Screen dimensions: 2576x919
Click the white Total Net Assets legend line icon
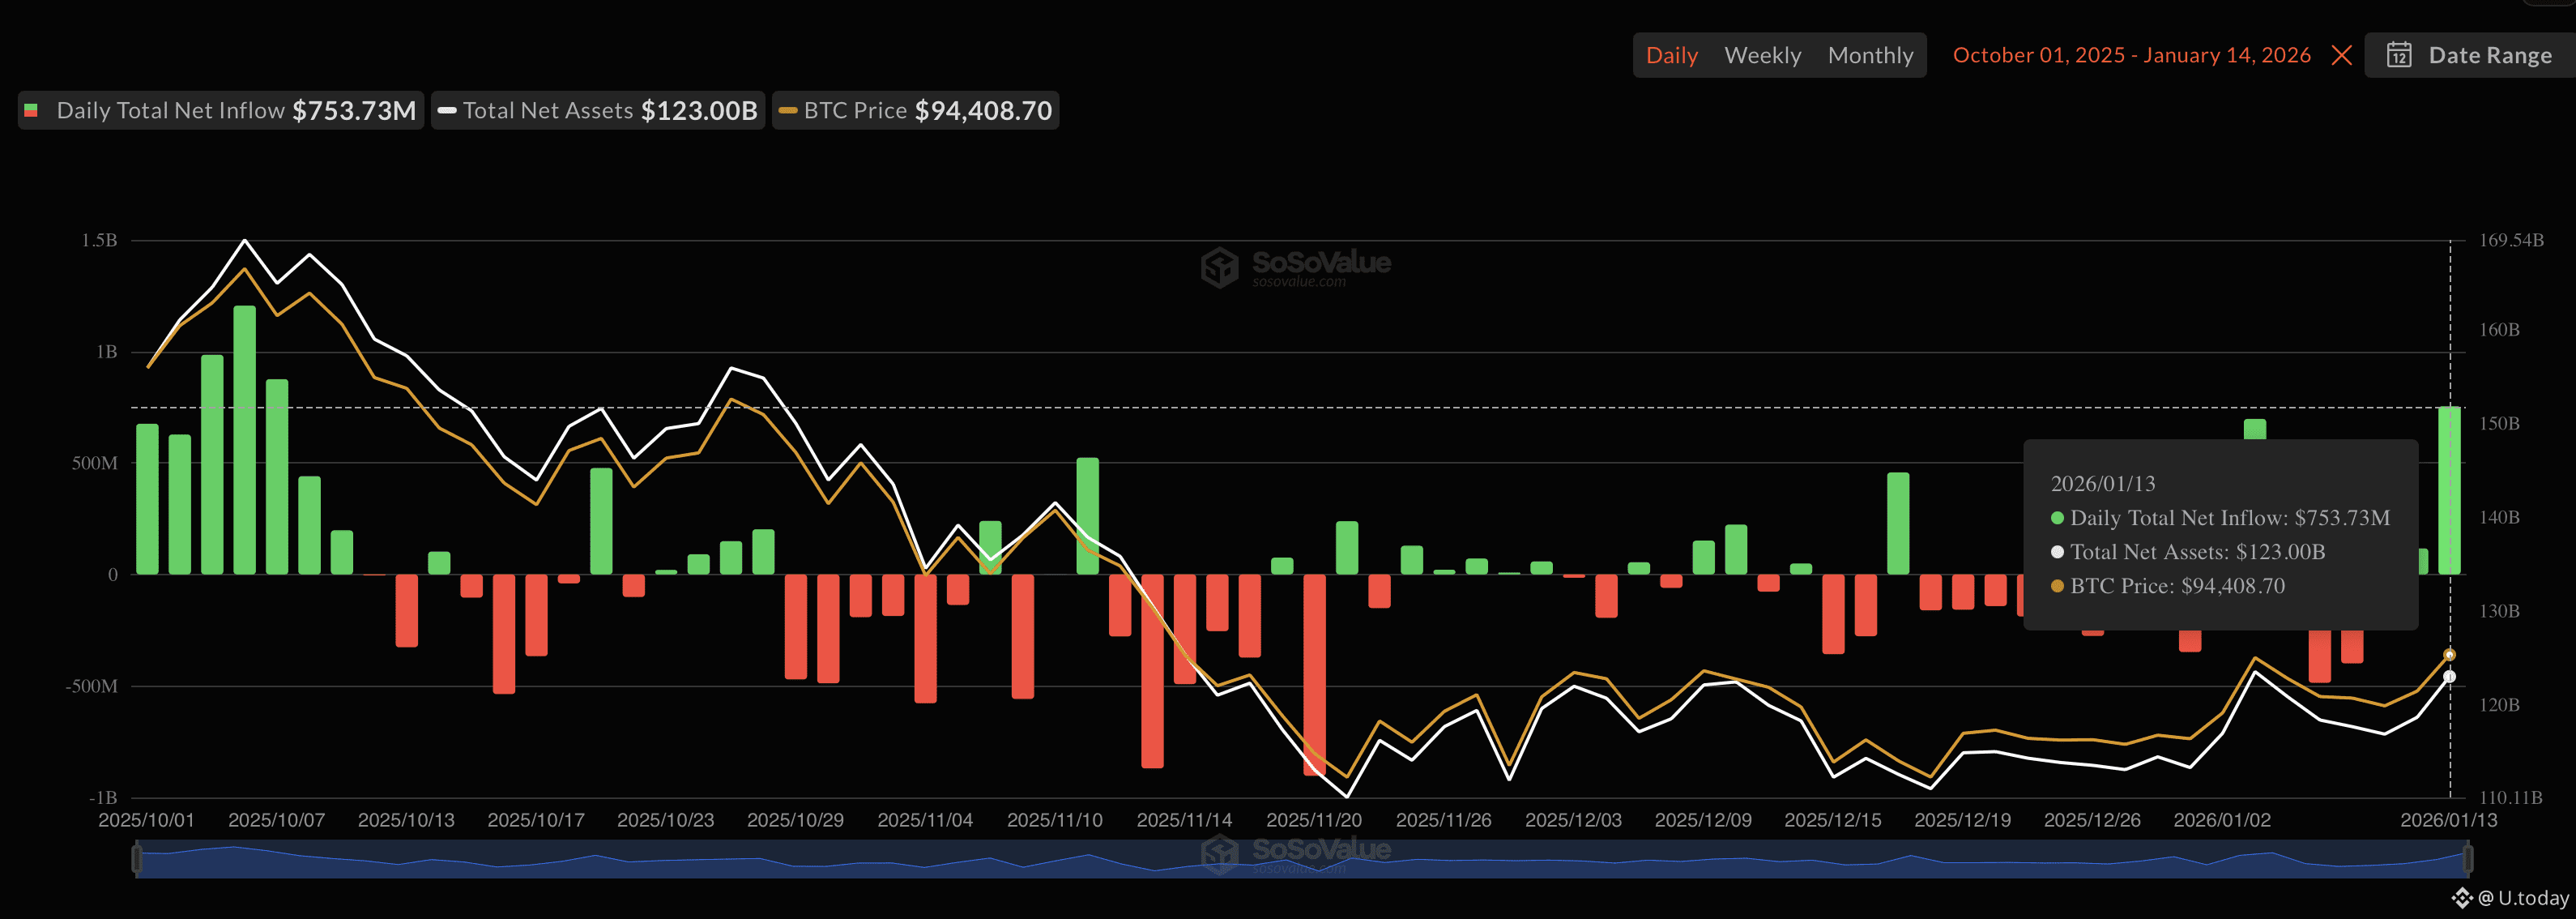[447, 110]
